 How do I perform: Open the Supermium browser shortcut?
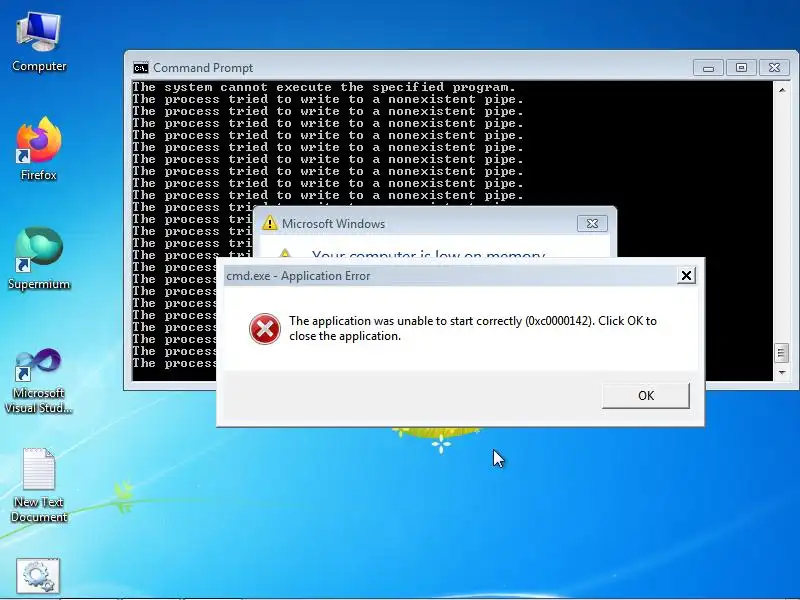39,259
